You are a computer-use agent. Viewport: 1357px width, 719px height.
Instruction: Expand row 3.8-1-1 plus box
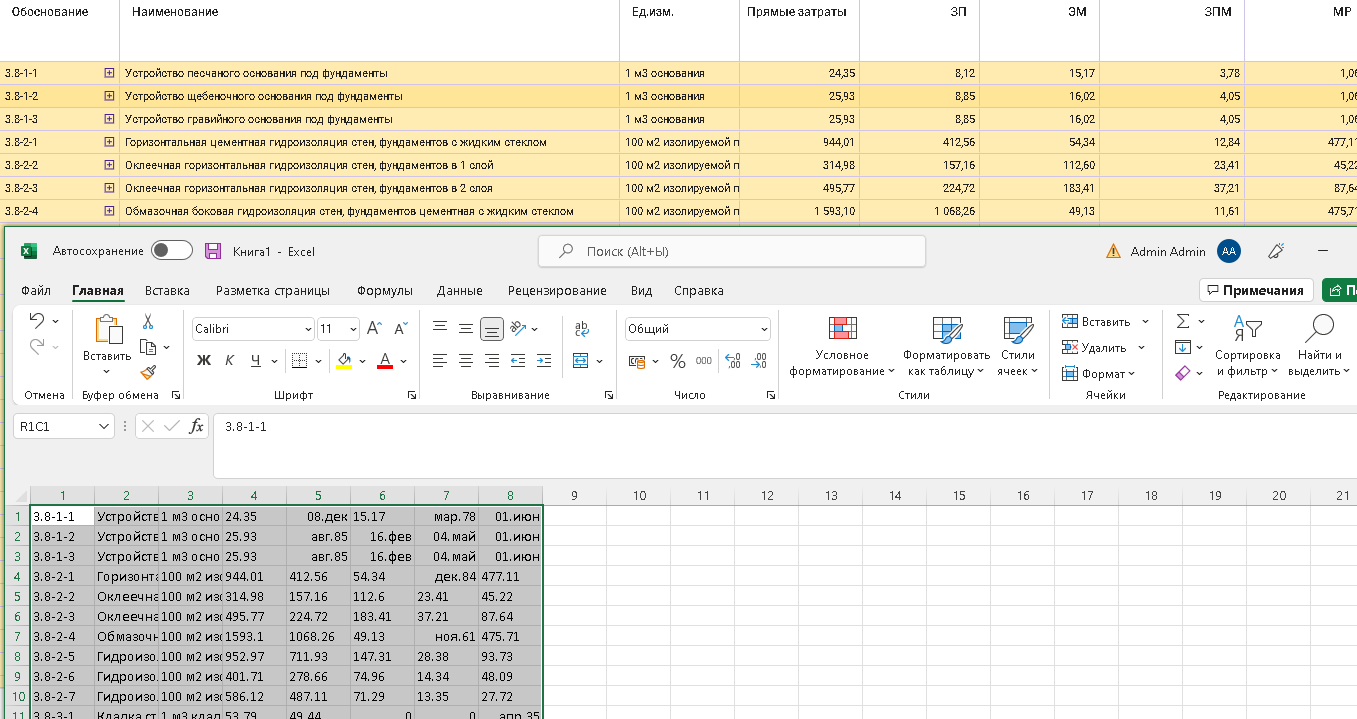[109, 73]
